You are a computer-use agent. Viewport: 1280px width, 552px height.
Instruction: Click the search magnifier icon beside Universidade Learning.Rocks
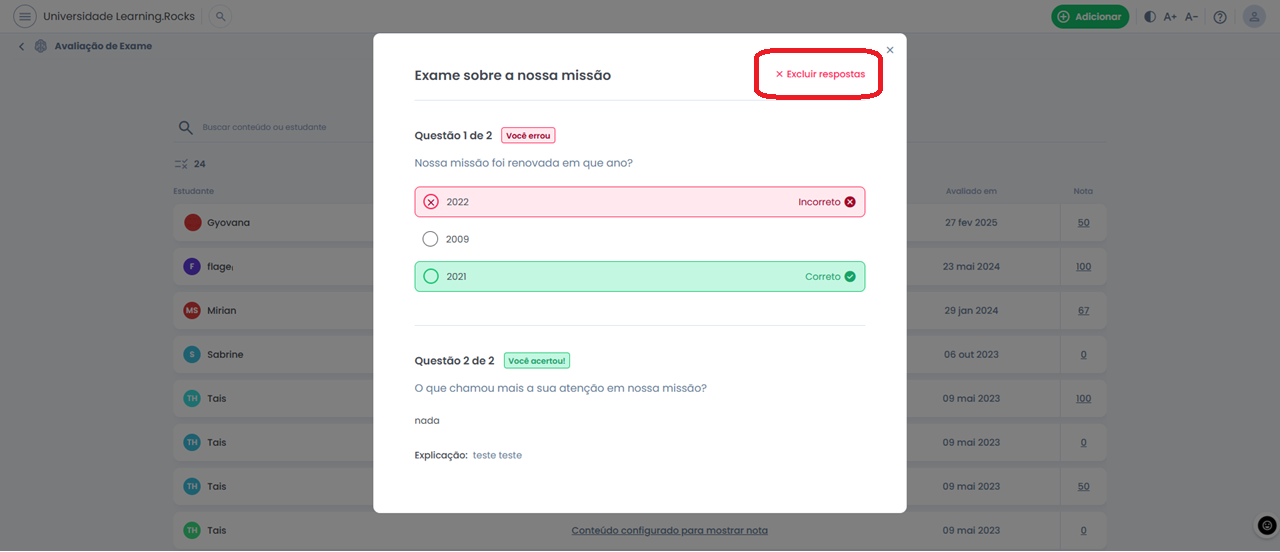[221, 17]
